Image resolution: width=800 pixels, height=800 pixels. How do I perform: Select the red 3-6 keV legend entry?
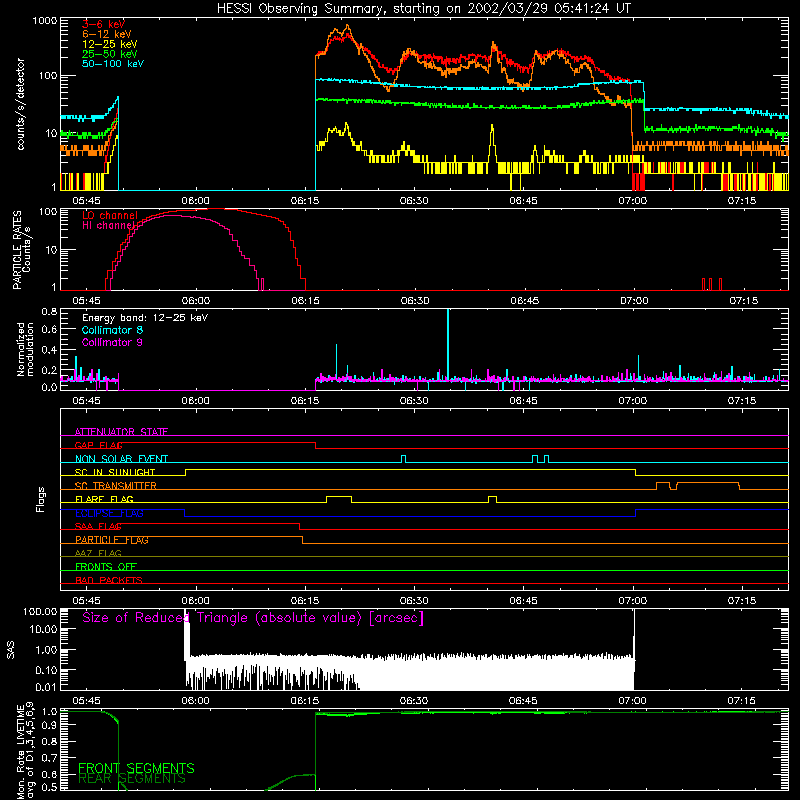(104, 24)
